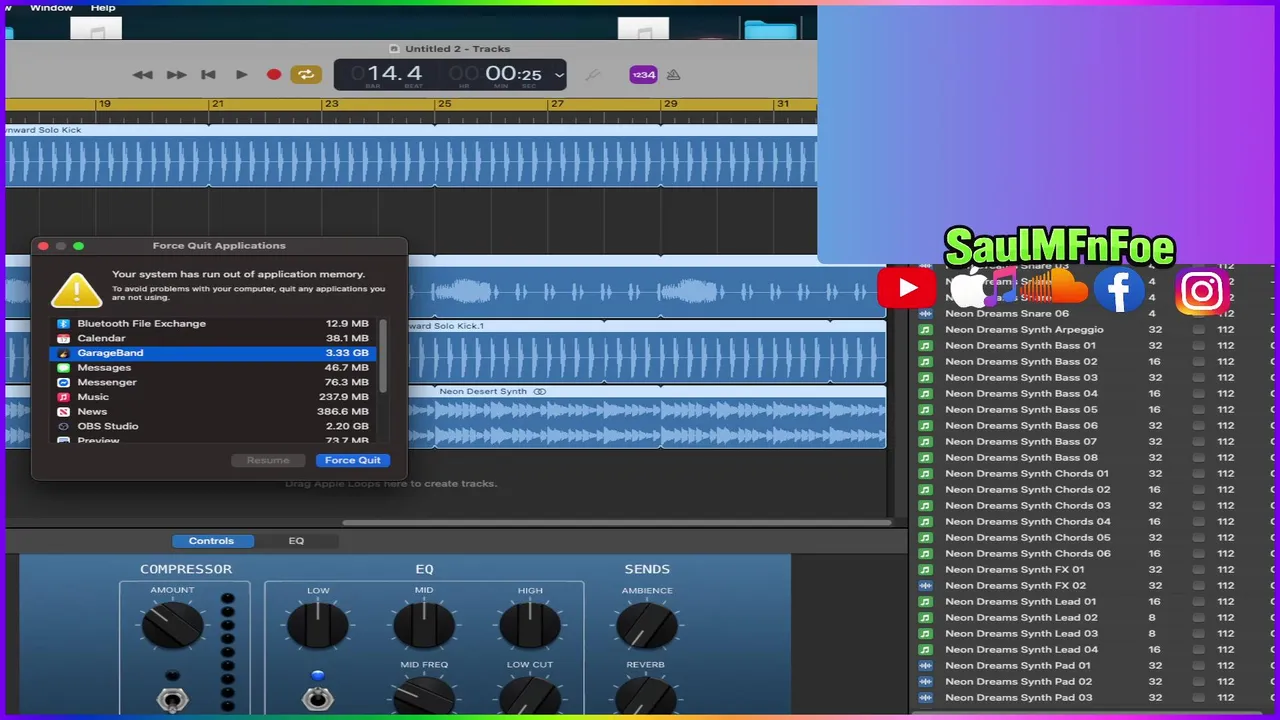Viewport: 1280px width, 720px height.
Task: Select the Calendar app icon in list
Action: pos(63,338)
